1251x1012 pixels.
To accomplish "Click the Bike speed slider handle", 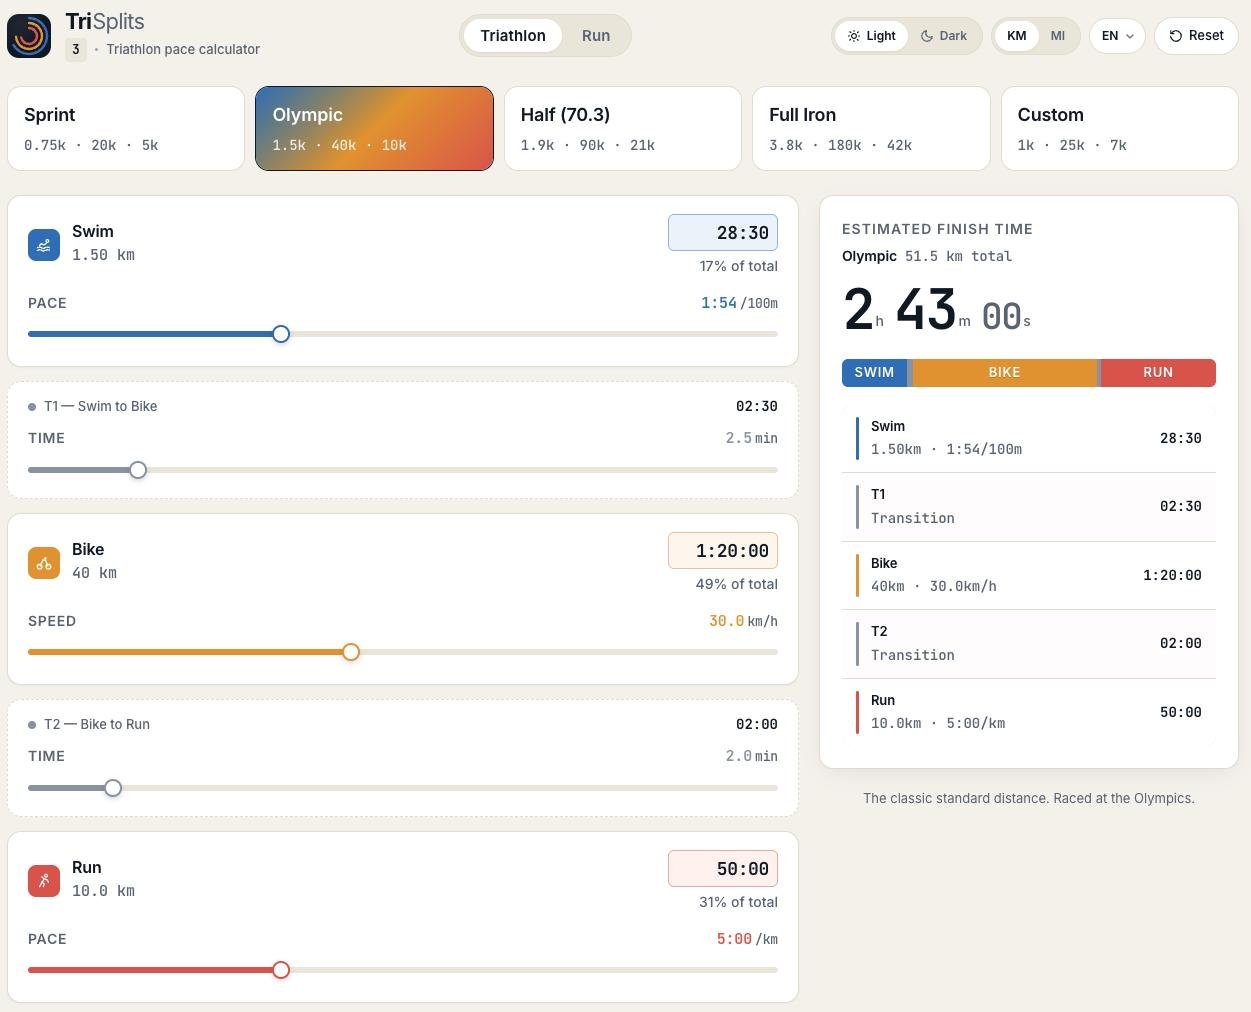I will (351, 652).
